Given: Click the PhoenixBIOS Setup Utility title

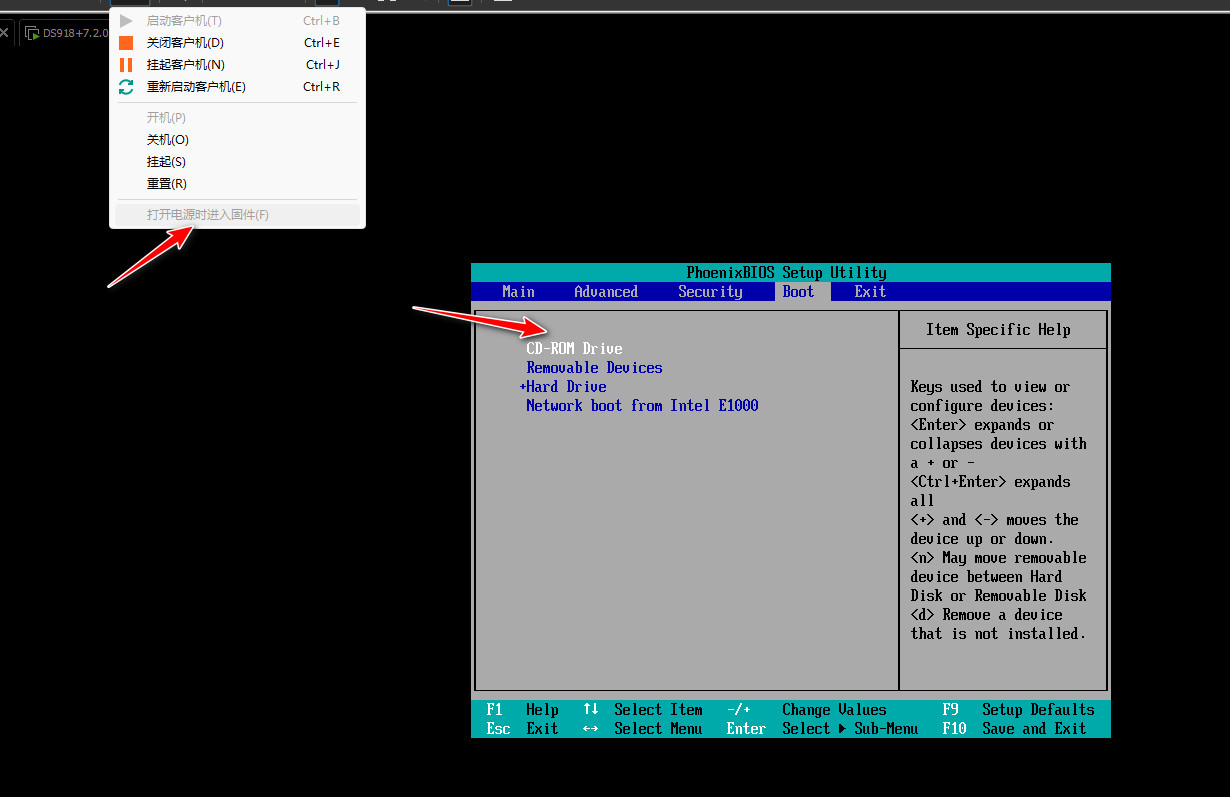Looking at the screenshot, I should 786,273.
